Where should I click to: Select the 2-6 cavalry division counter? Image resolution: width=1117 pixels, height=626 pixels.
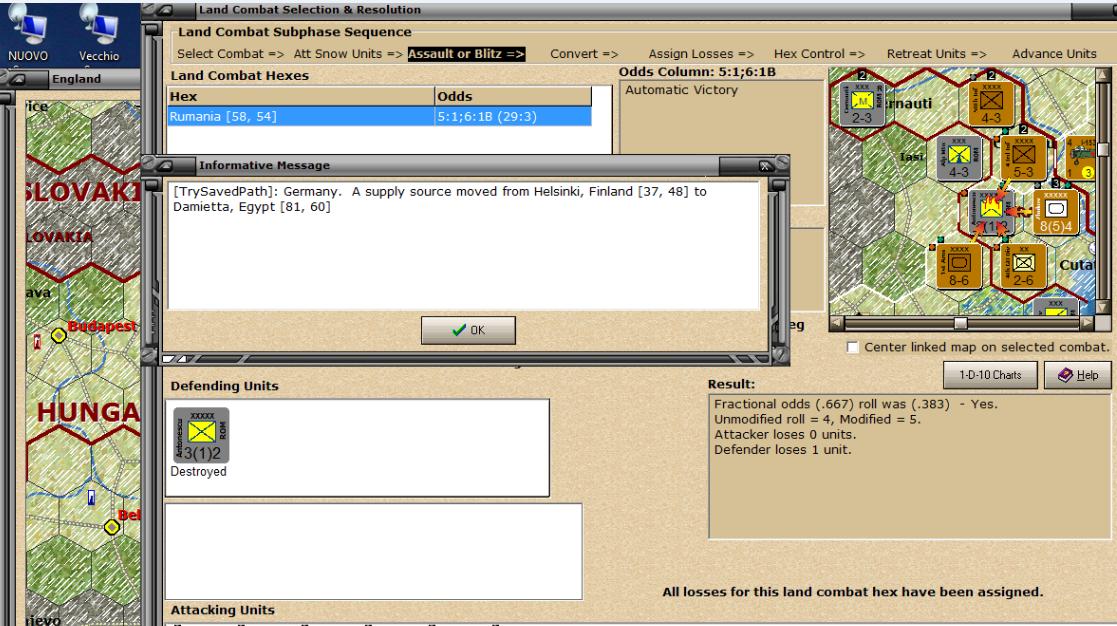click(x=1024, y=266)
